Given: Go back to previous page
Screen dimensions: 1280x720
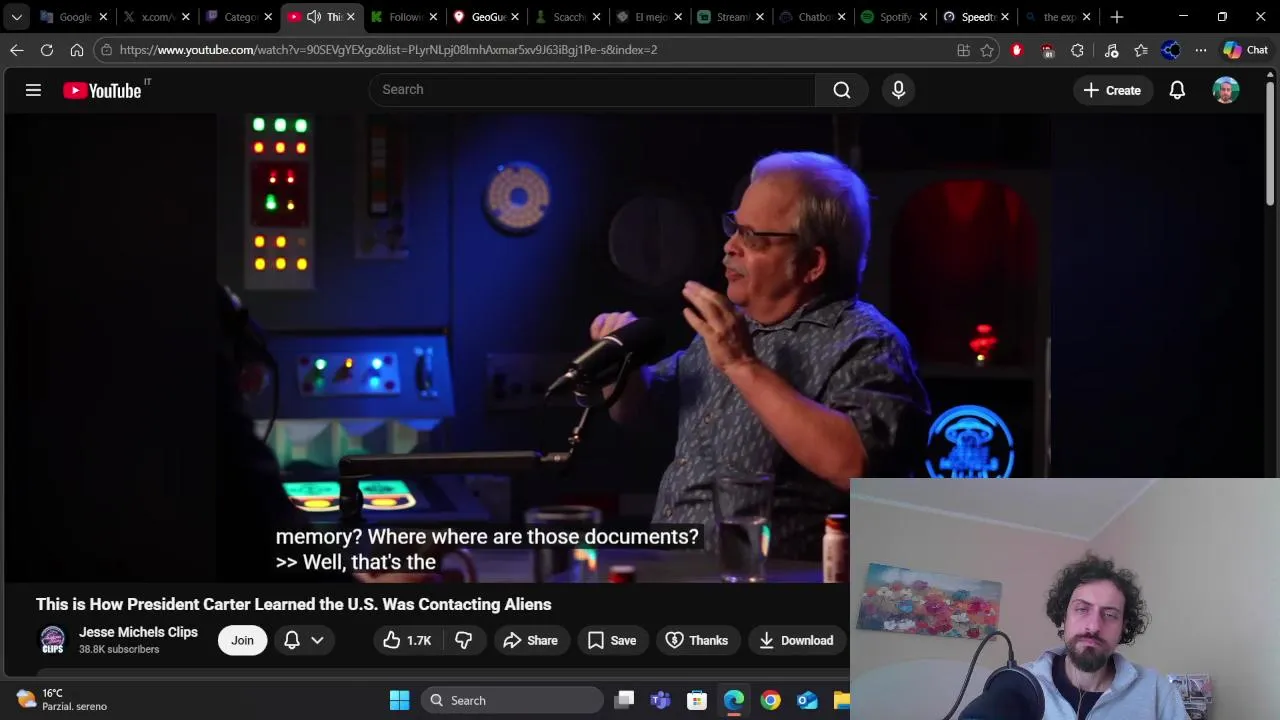Looking at the screenshot, I should point(17,50).
